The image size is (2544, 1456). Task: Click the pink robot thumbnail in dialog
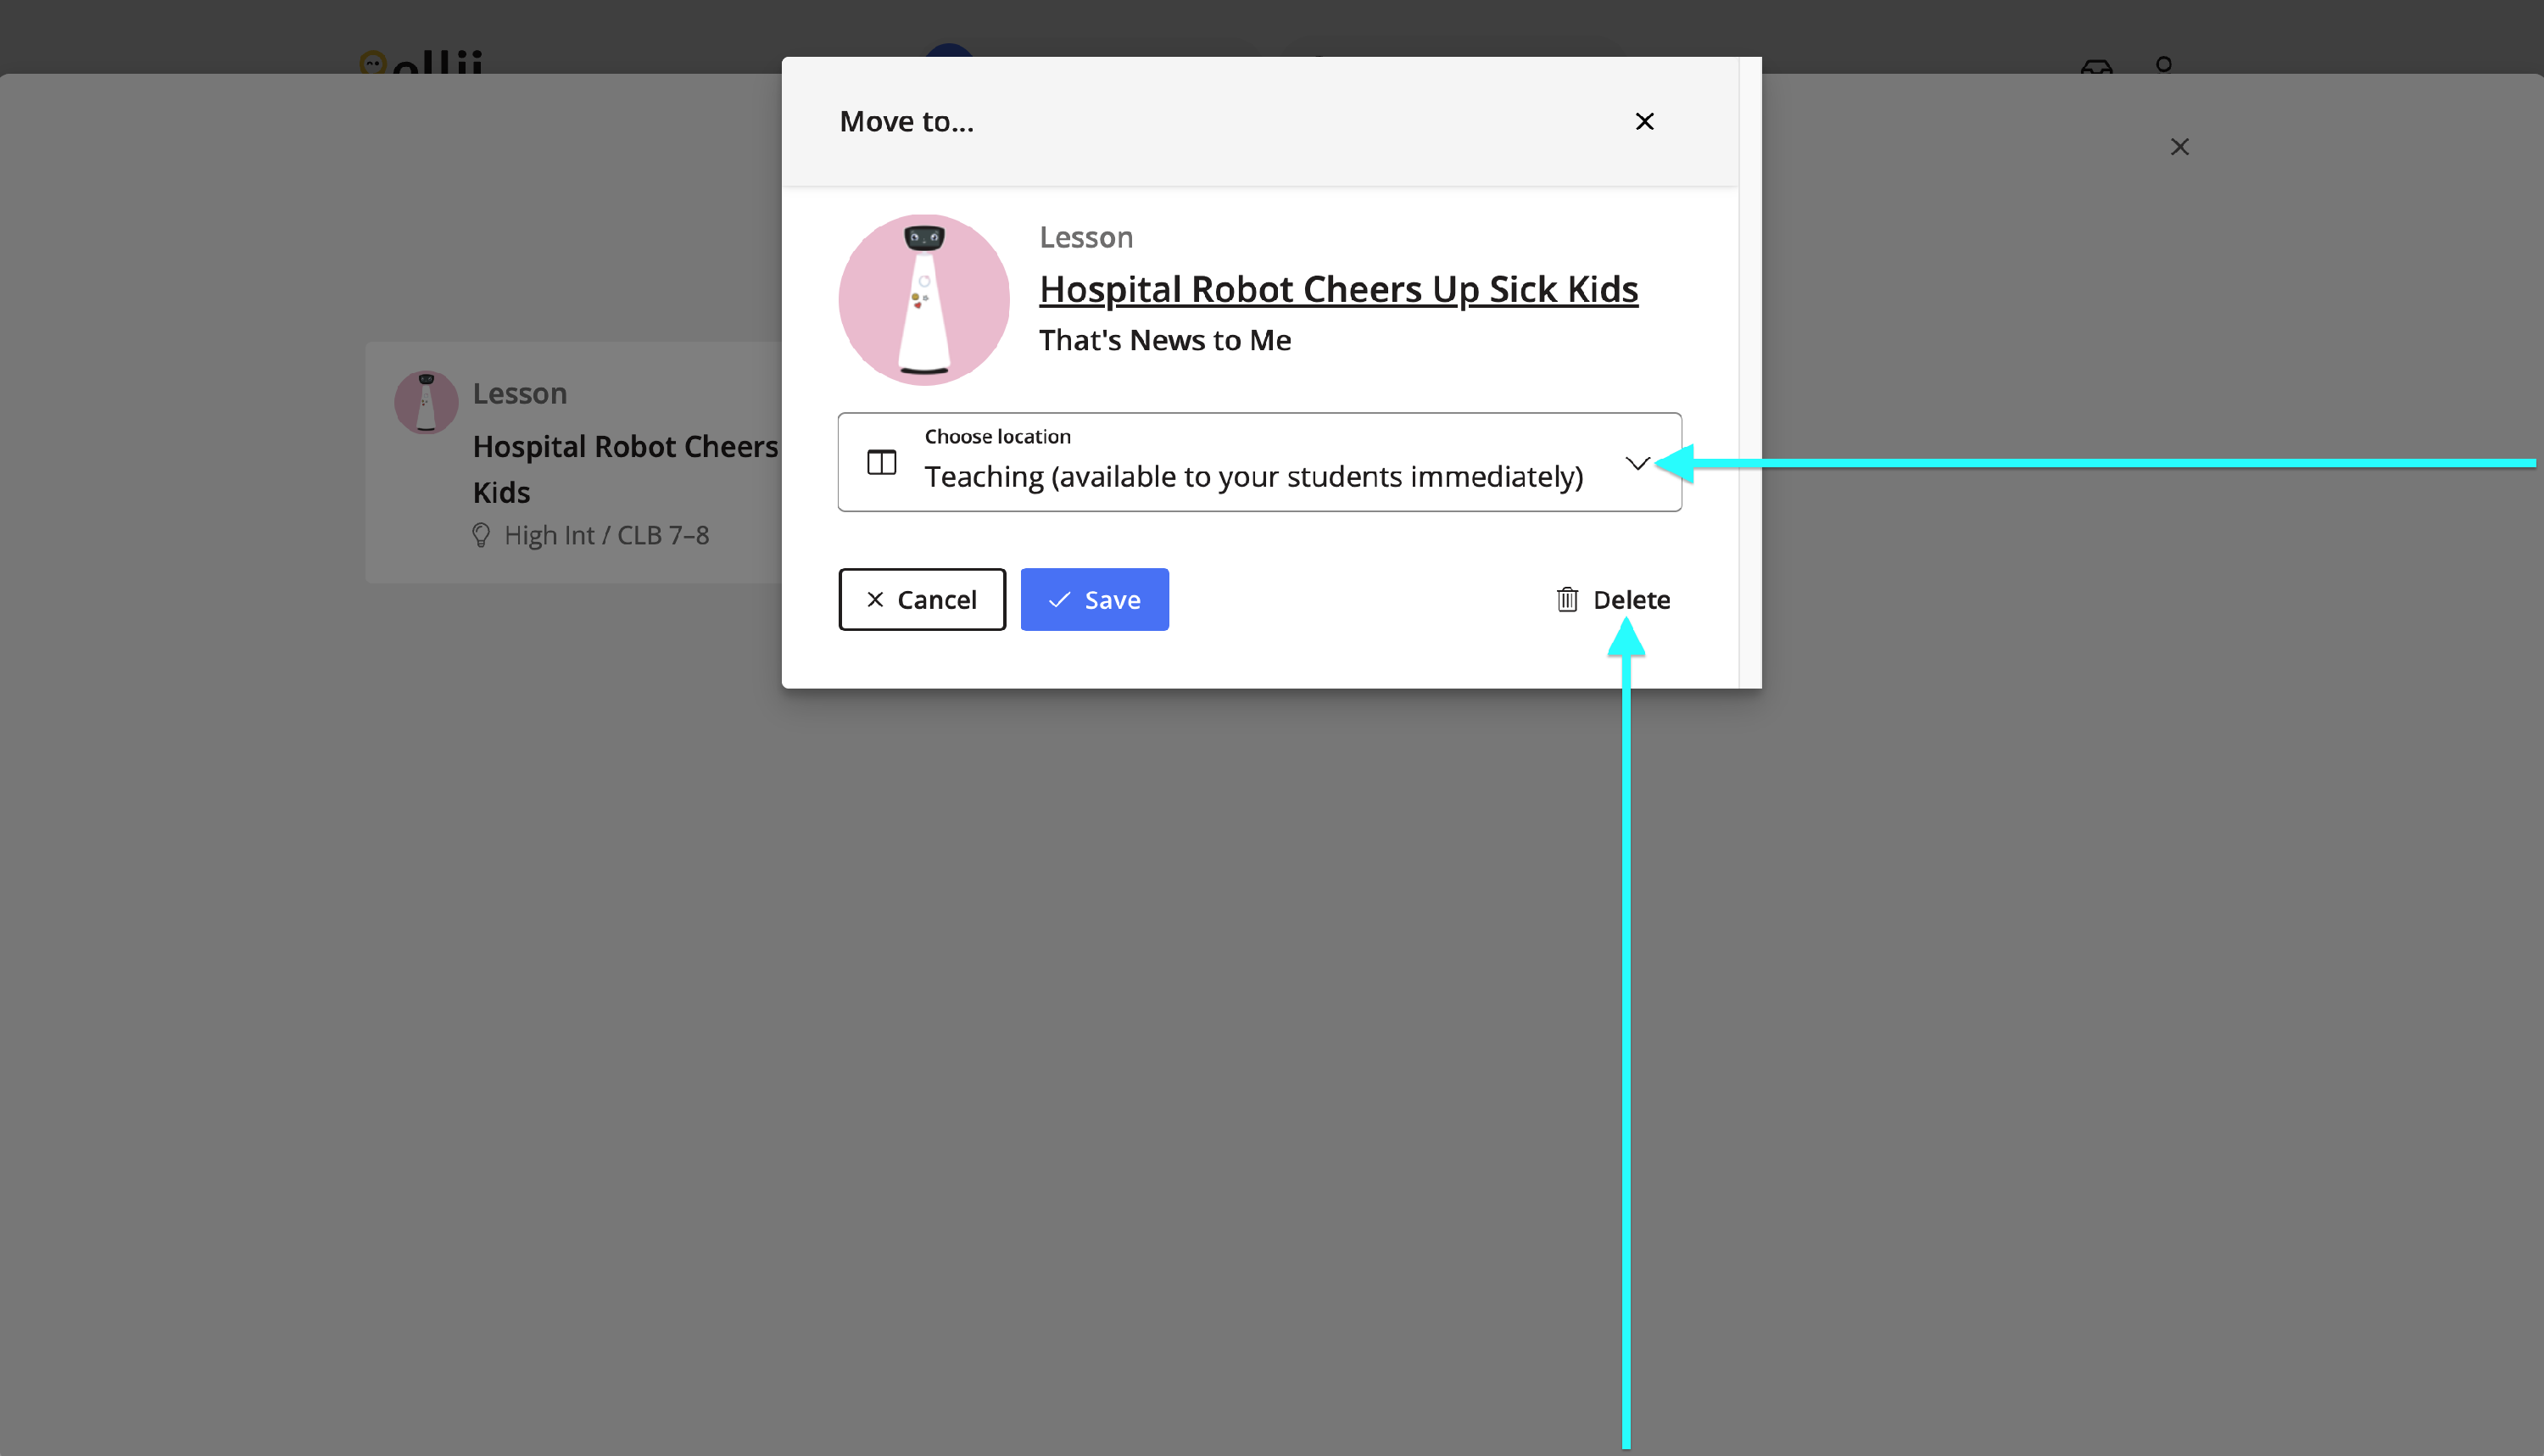point(923,300)
